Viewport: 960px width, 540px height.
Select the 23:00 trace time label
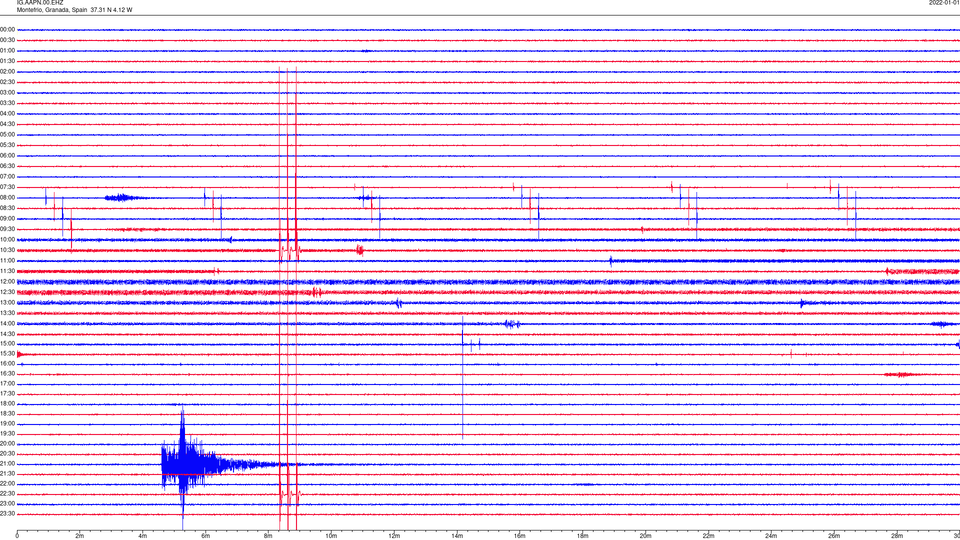coord(8,504)
